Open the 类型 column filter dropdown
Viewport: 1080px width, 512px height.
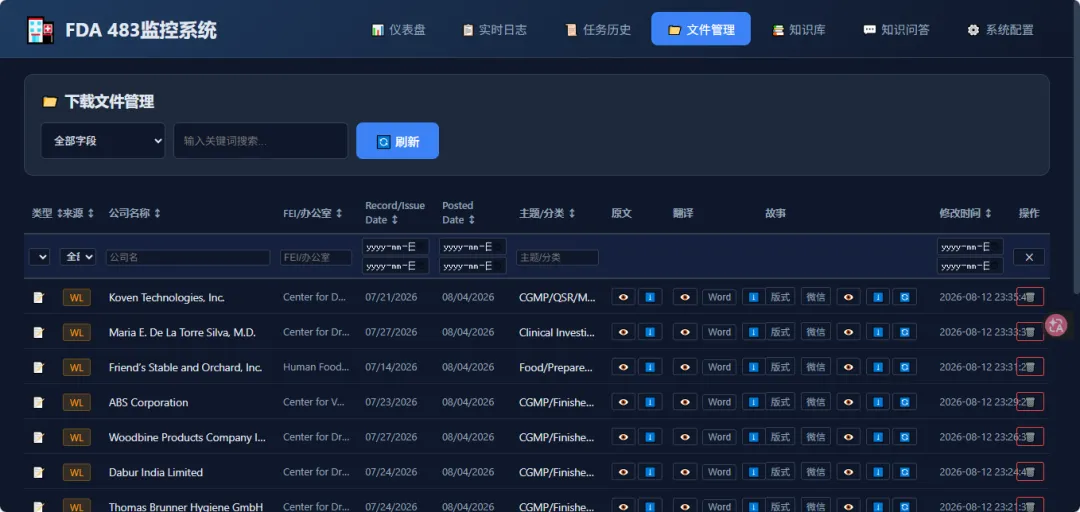click(x=39, y=257)
